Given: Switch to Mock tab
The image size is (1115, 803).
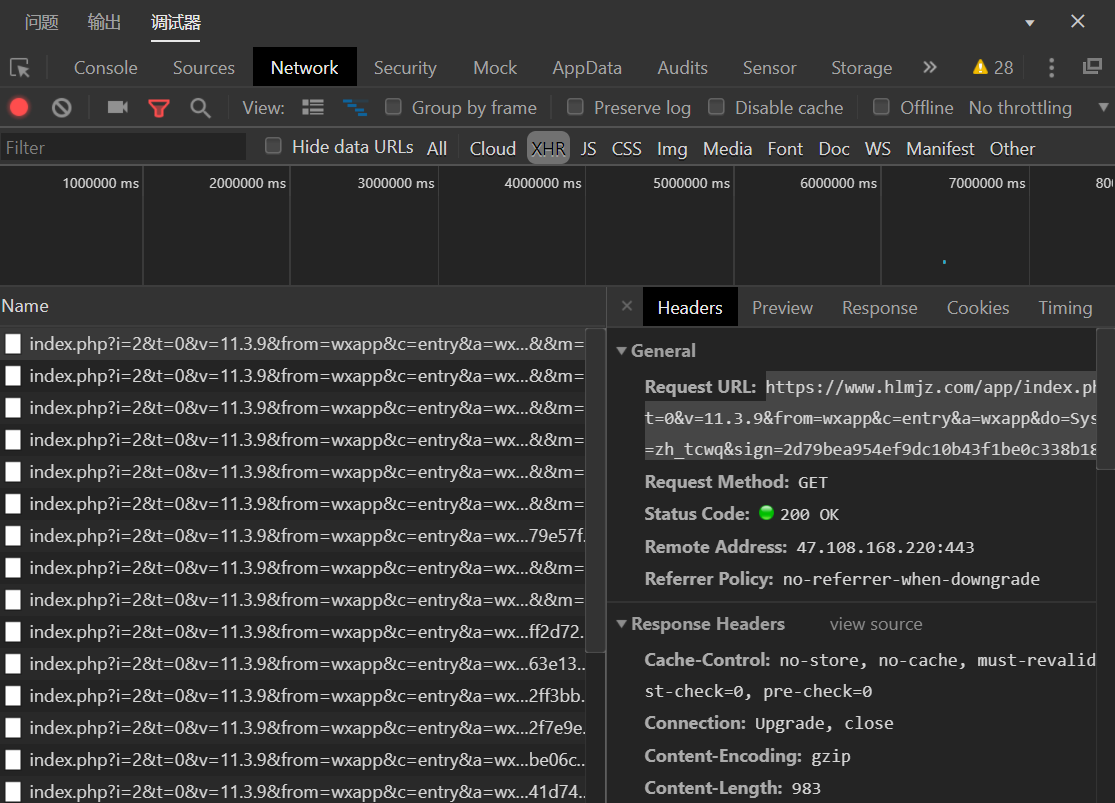Looking at the screenshot, I should click(x=495, y=68).
